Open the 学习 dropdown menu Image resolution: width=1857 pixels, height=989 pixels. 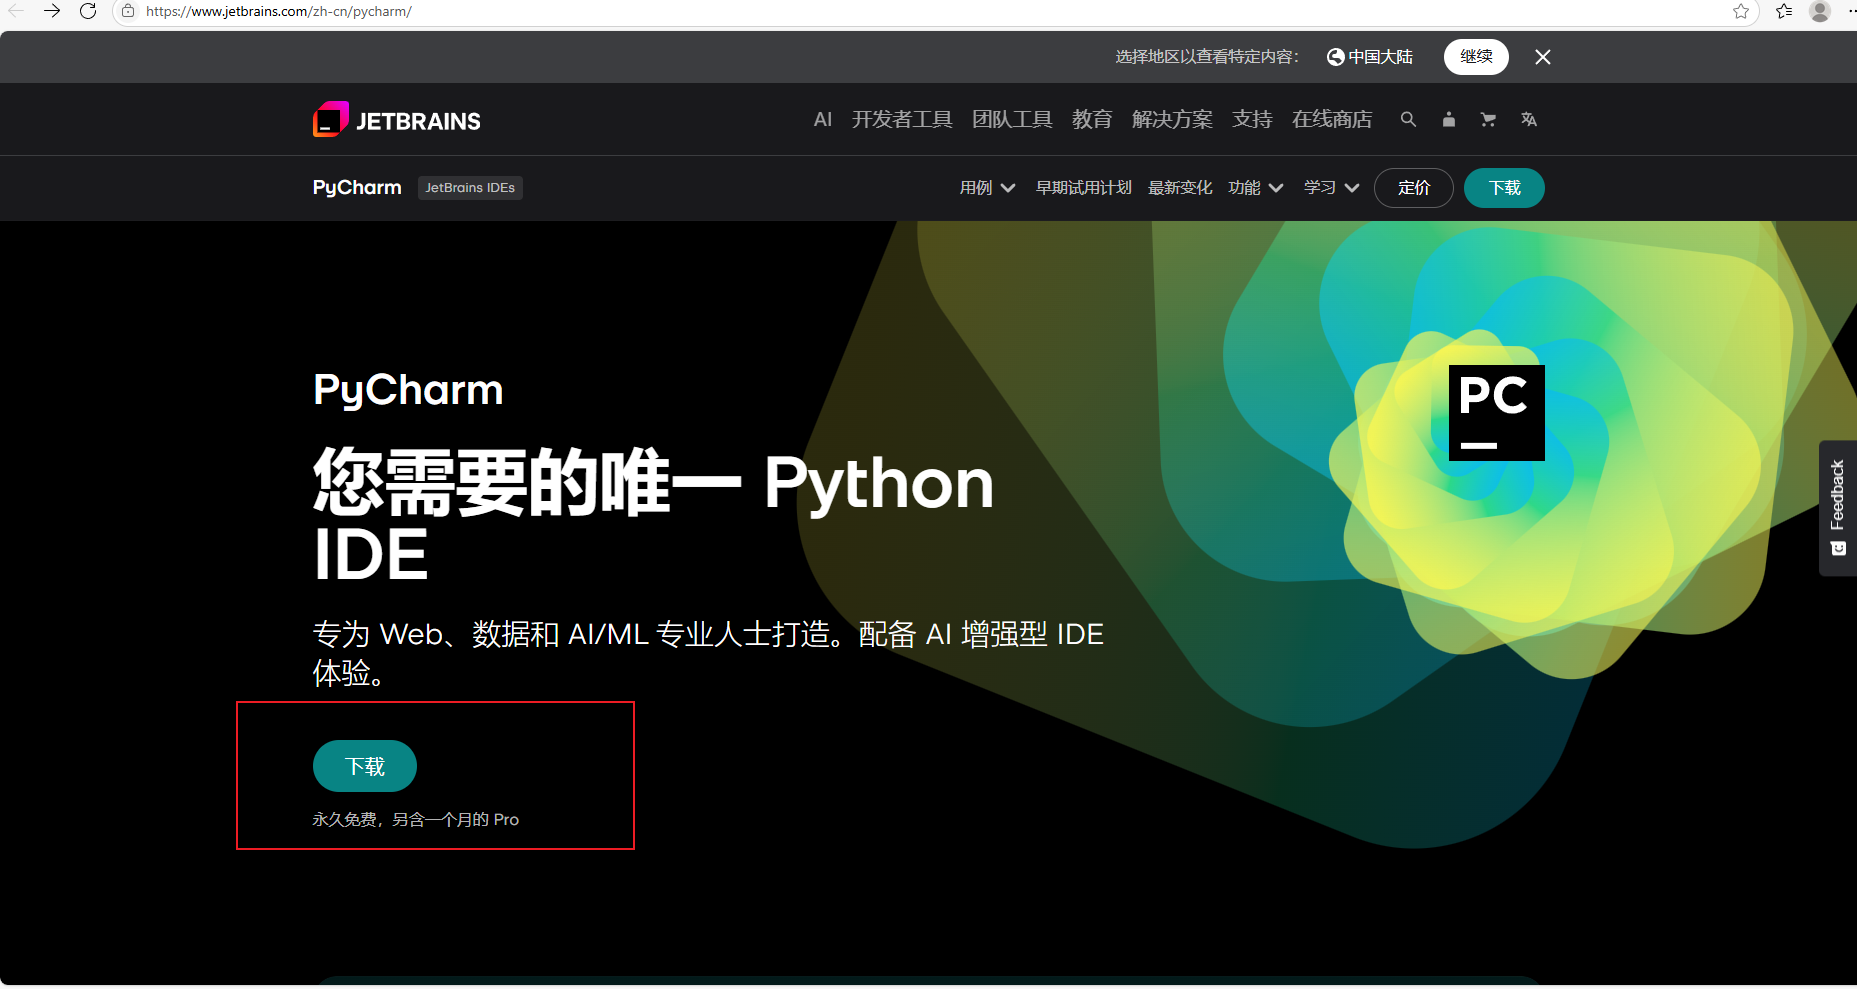[1330, 187]
